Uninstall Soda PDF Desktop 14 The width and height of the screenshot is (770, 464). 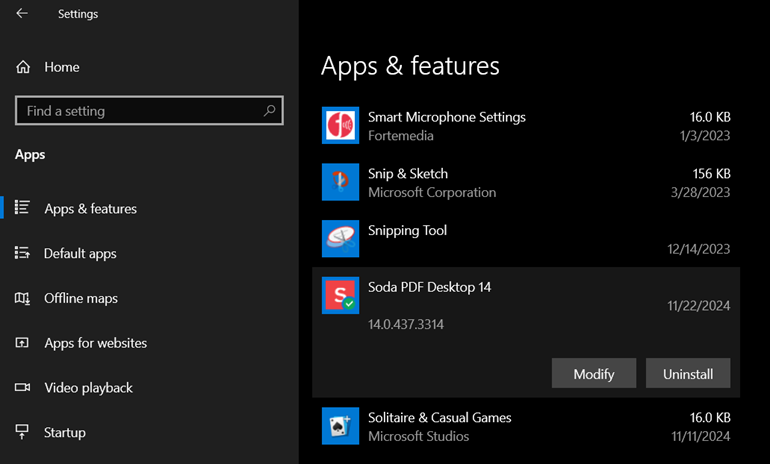687,374
